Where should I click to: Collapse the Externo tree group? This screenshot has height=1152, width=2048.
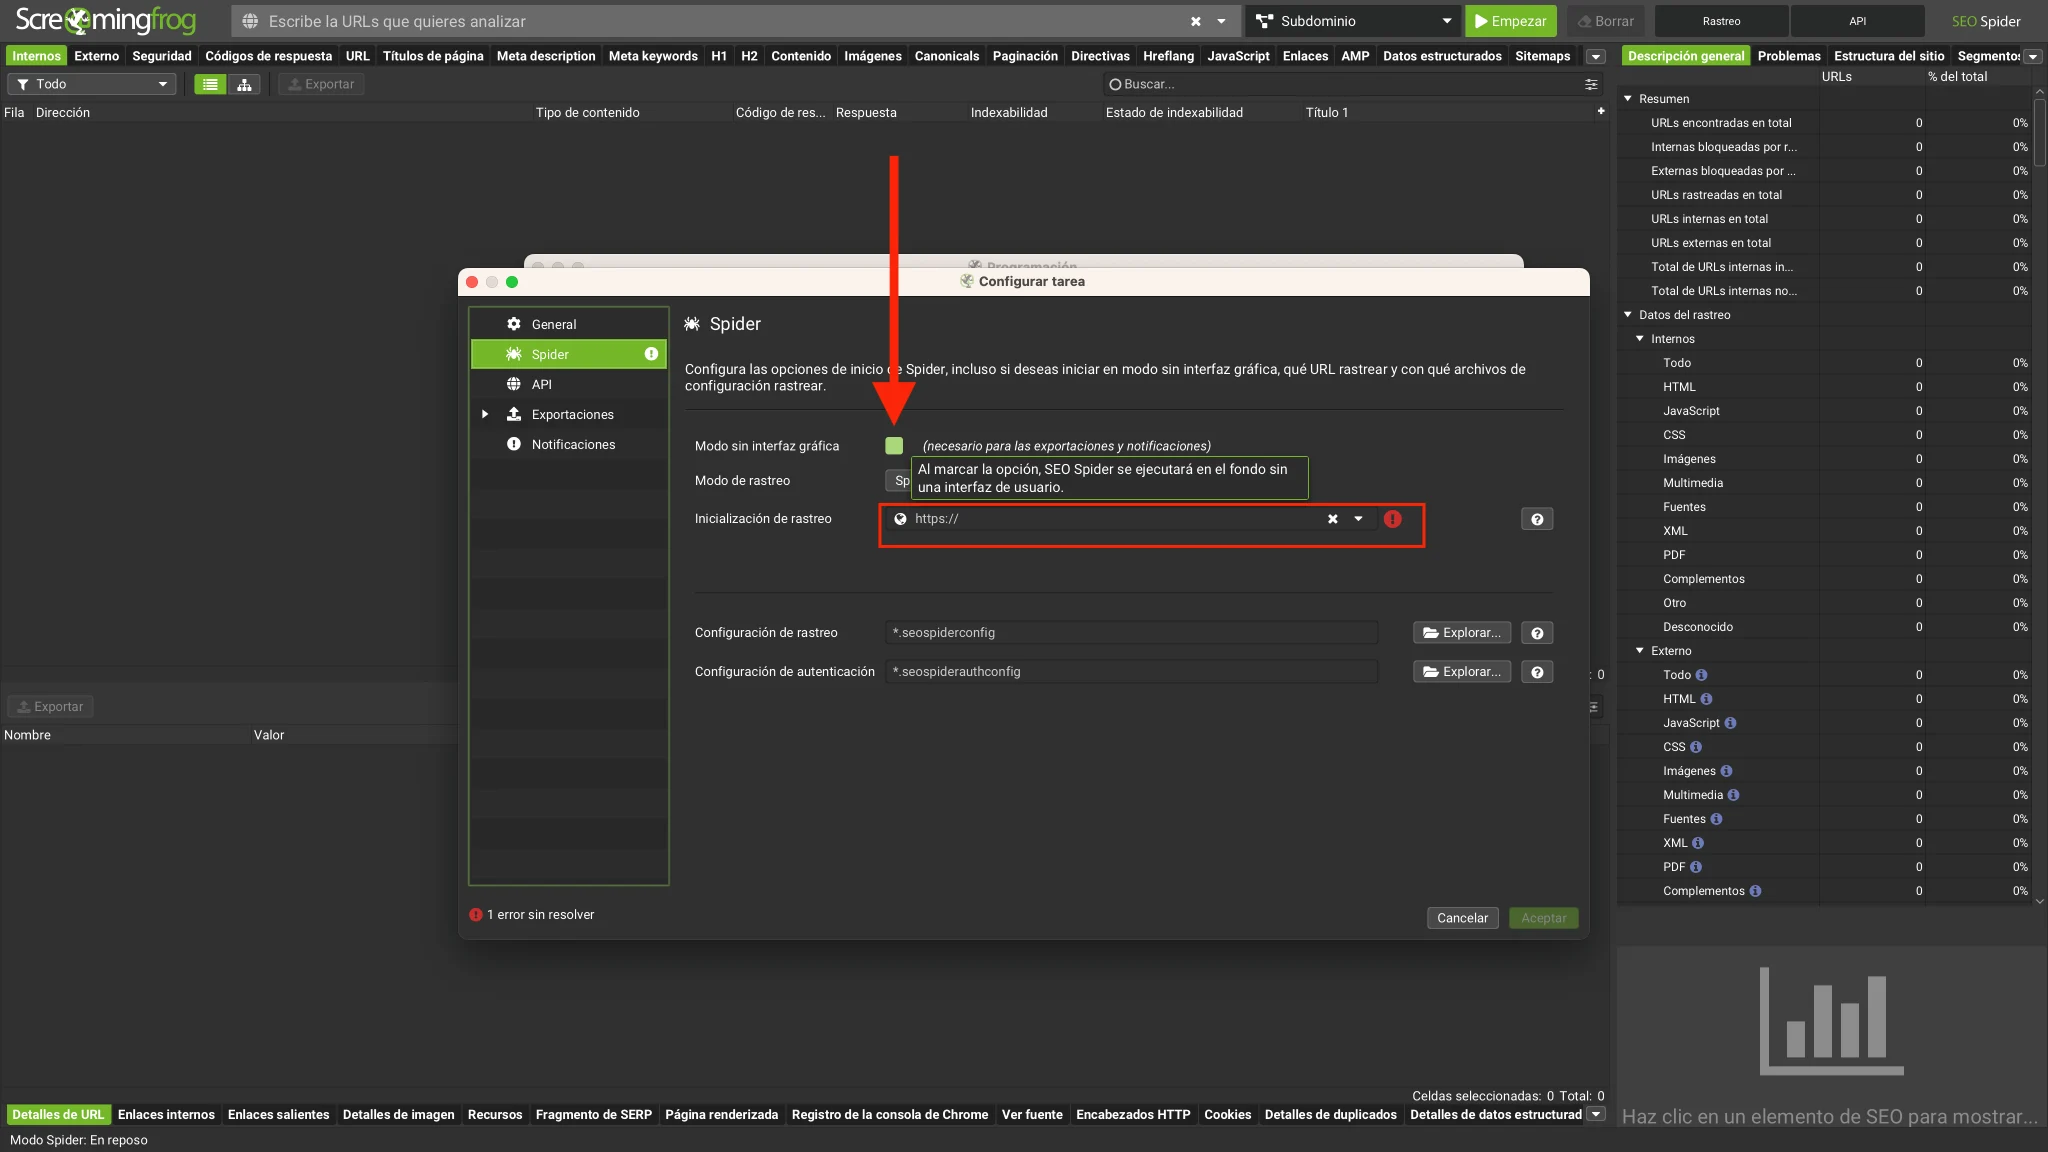click(x=1640, y=650)
